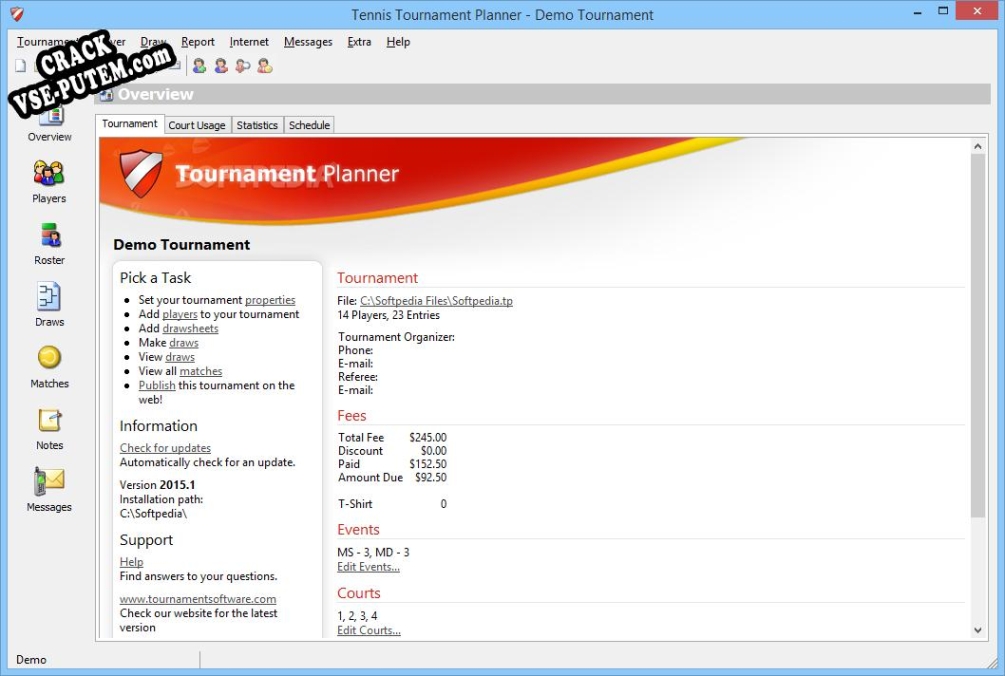Click the find player magnifier toolbar icon
Viewport: 1005px width, 676px height.
click(x=243, y=65)
